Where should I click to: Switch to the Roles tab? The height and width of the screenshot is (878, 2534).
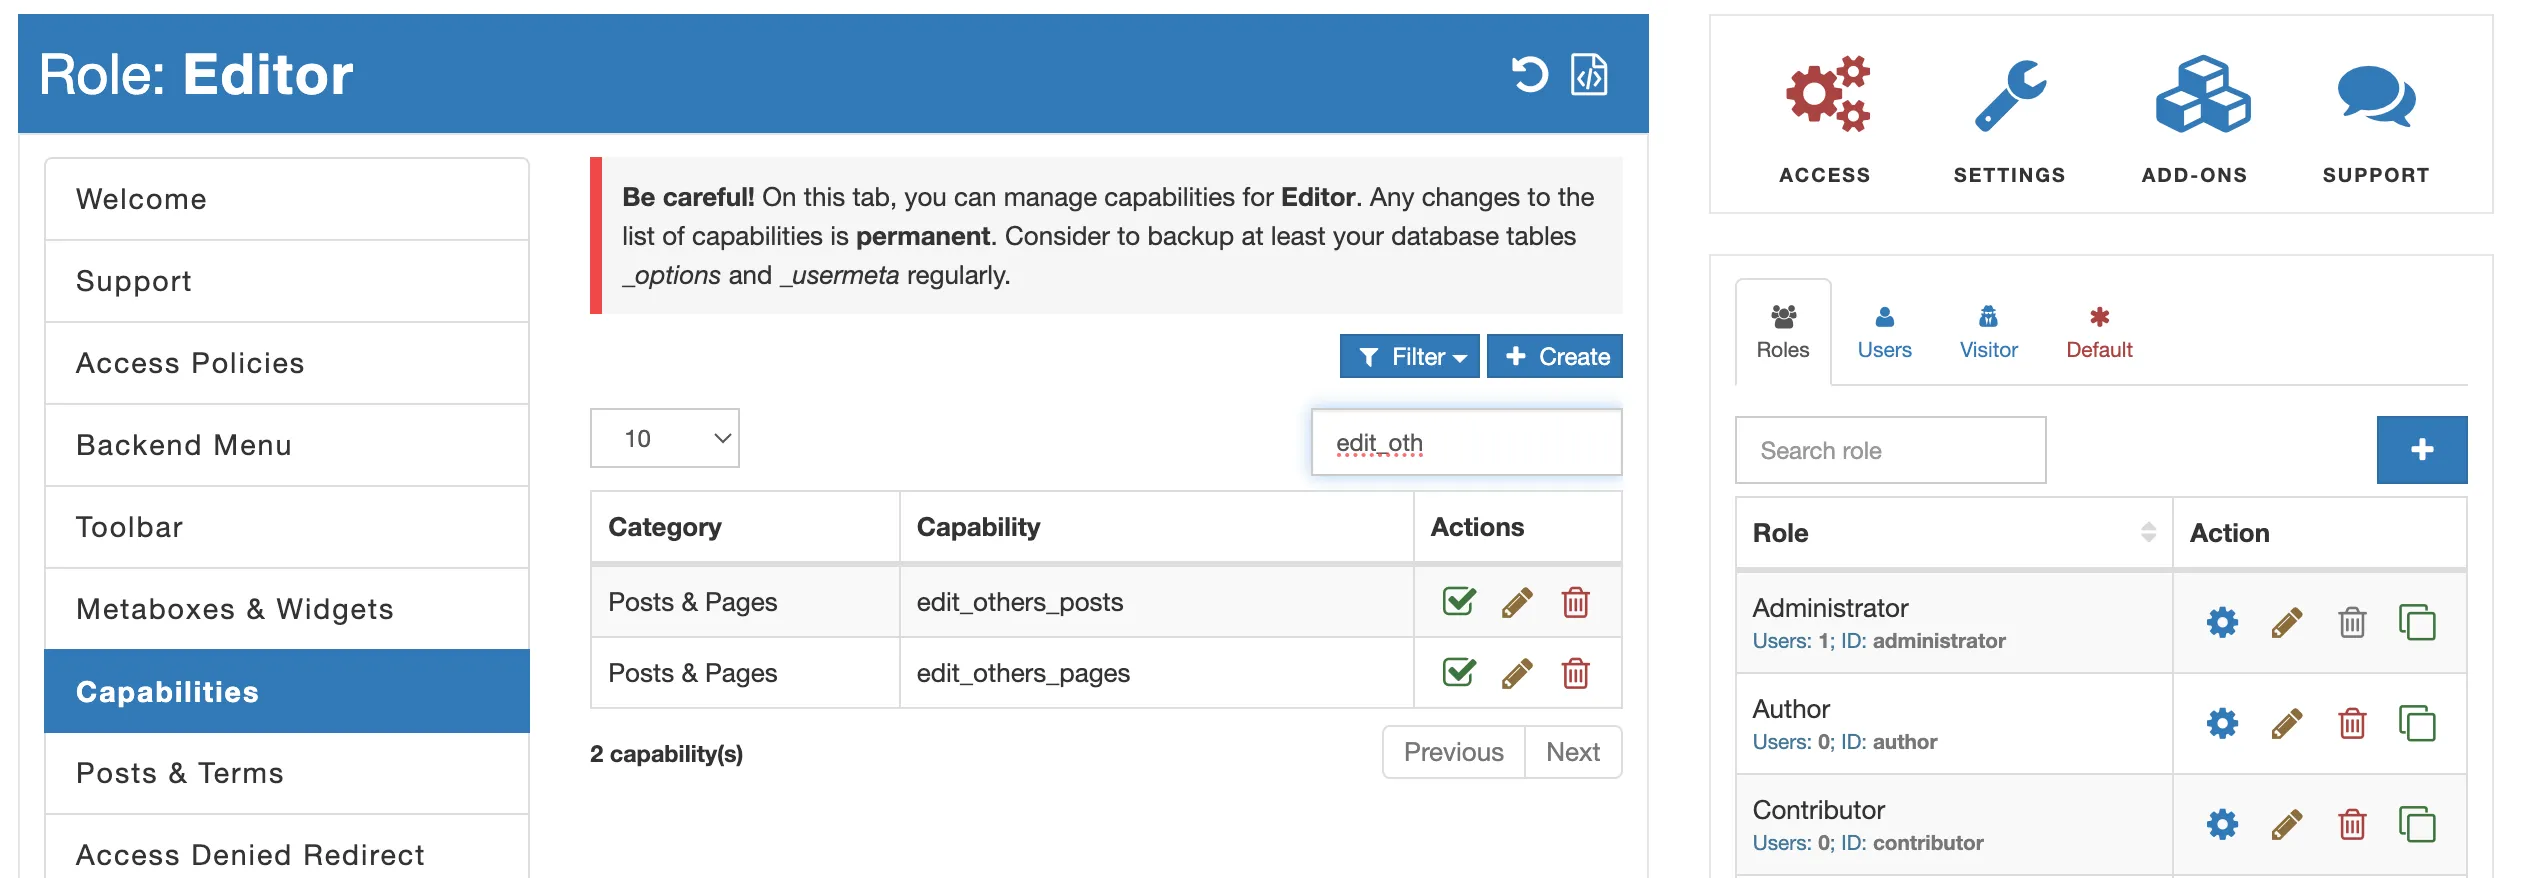pyautogui.click(x=1783, y=332)
